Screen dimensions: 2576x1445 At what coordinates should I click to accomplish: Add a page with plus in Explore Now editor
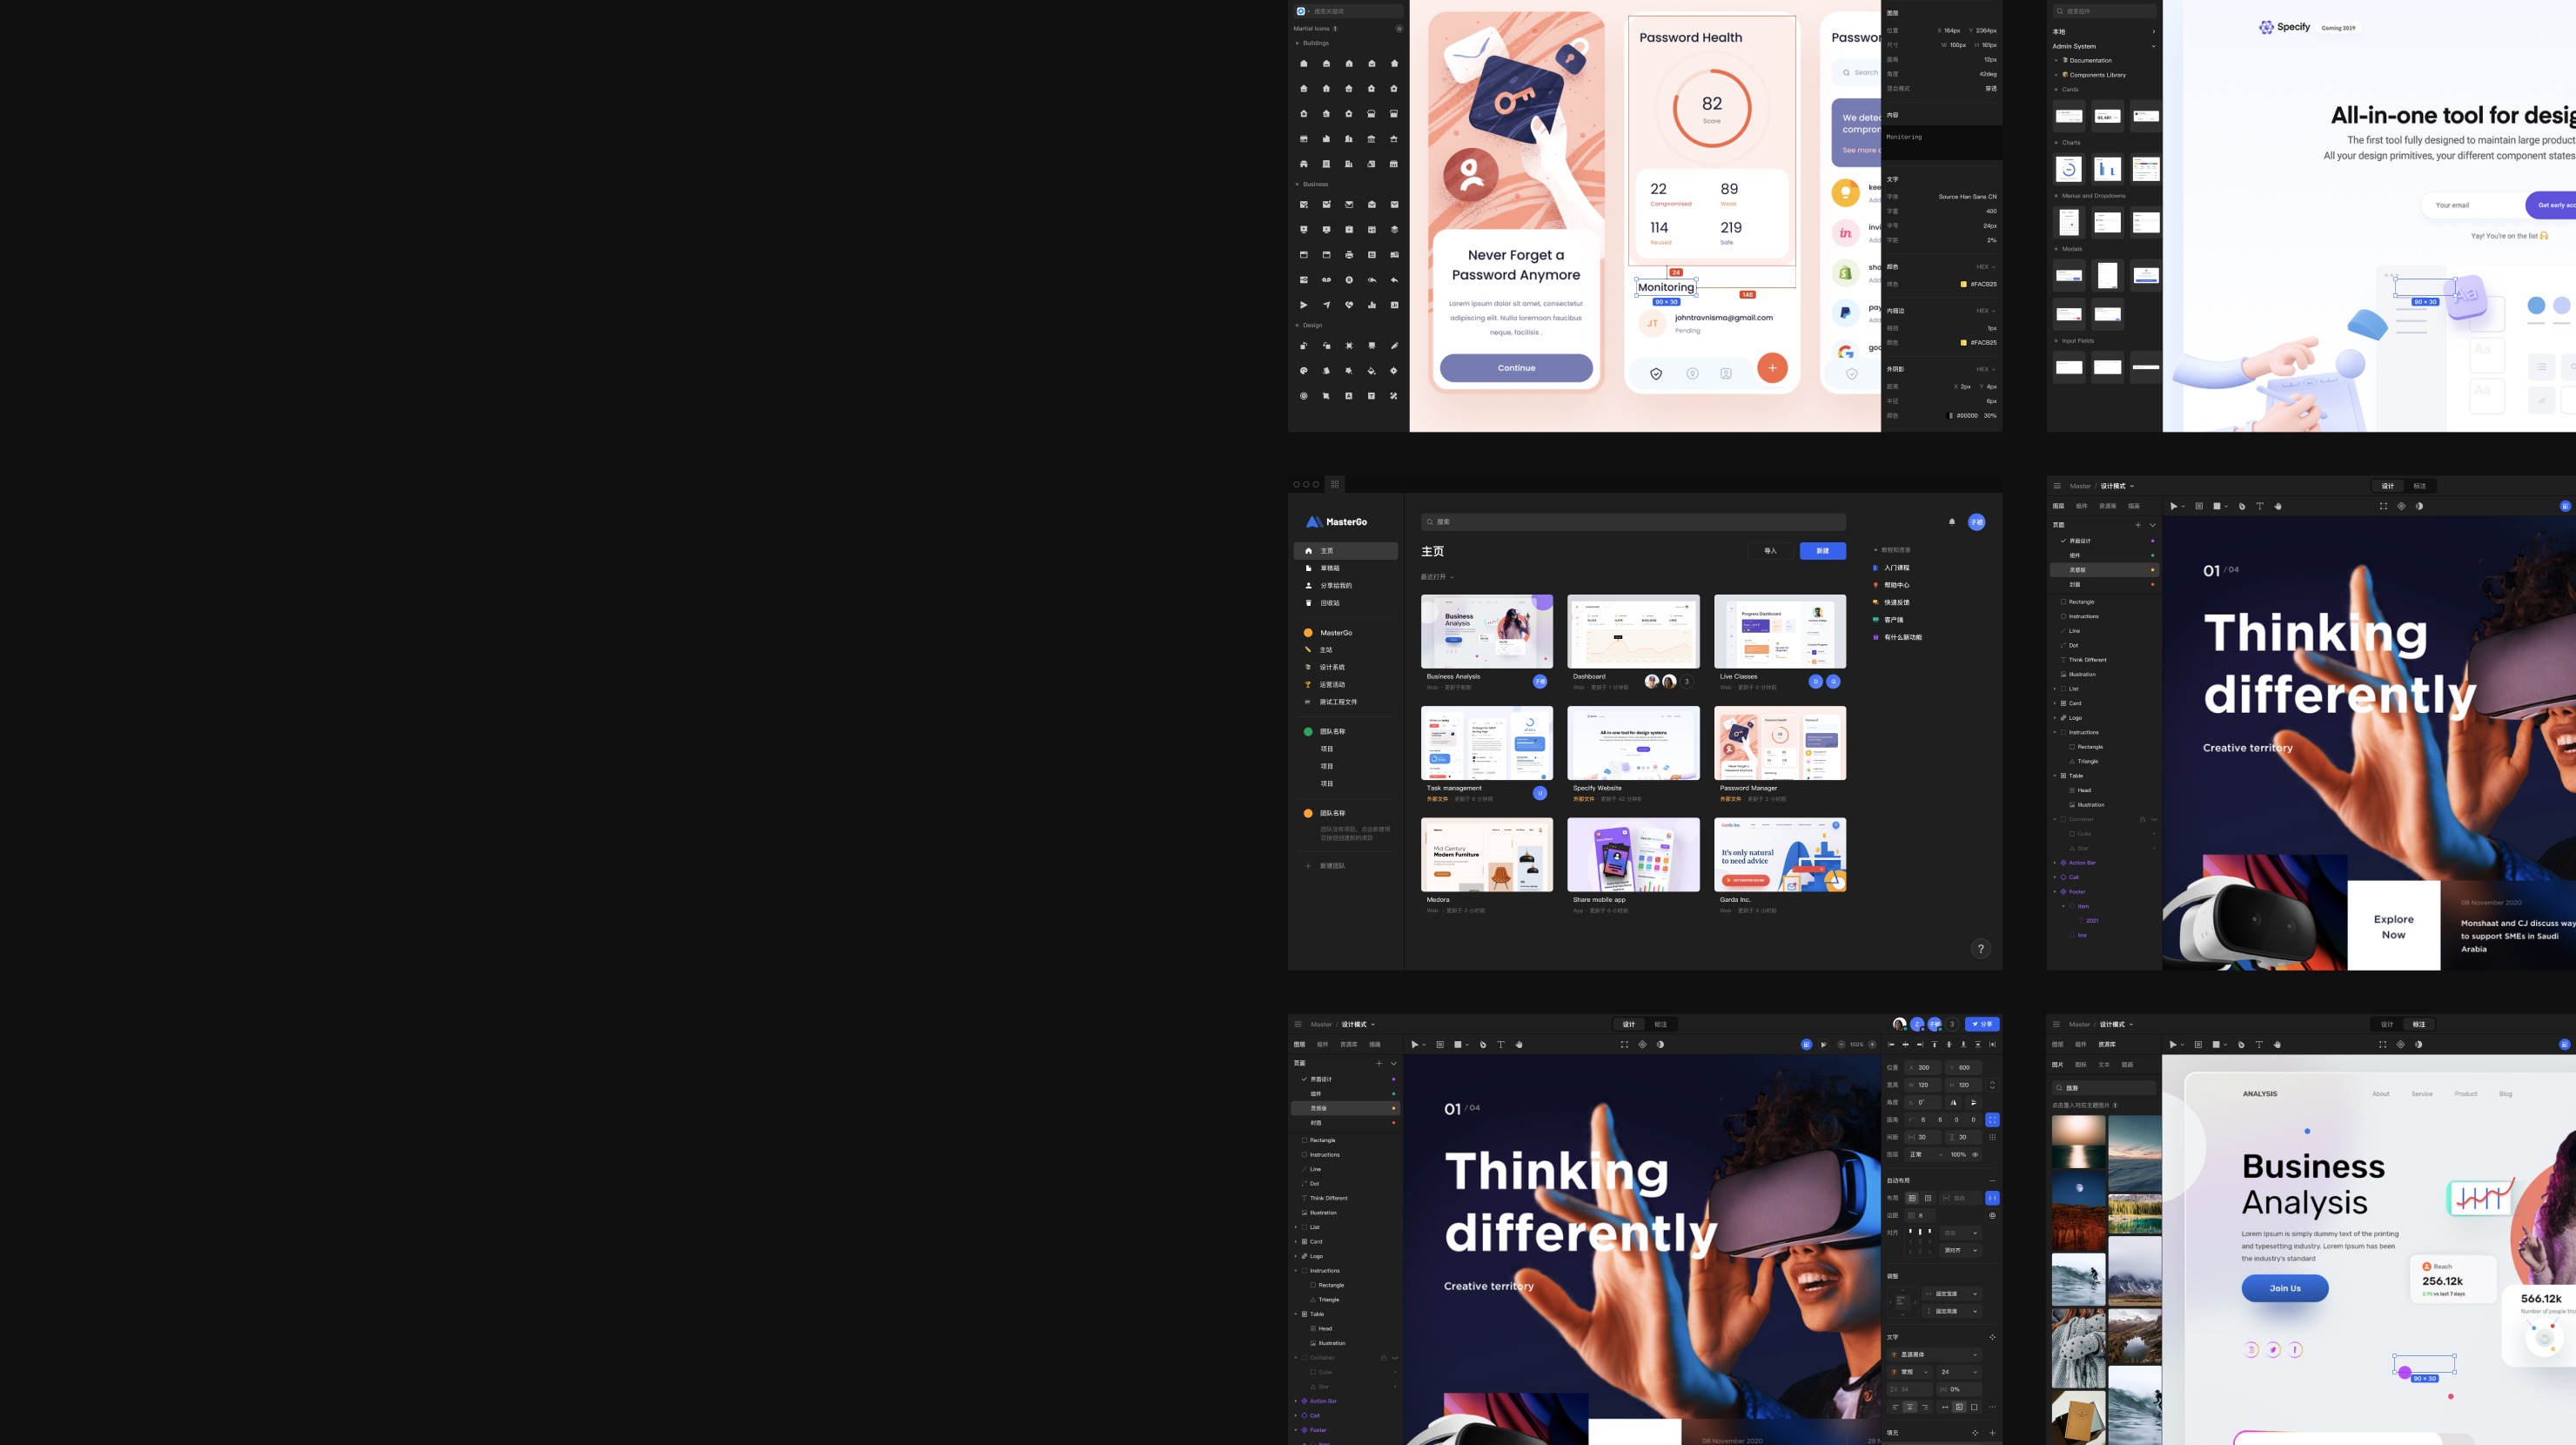click(2138, 525)
